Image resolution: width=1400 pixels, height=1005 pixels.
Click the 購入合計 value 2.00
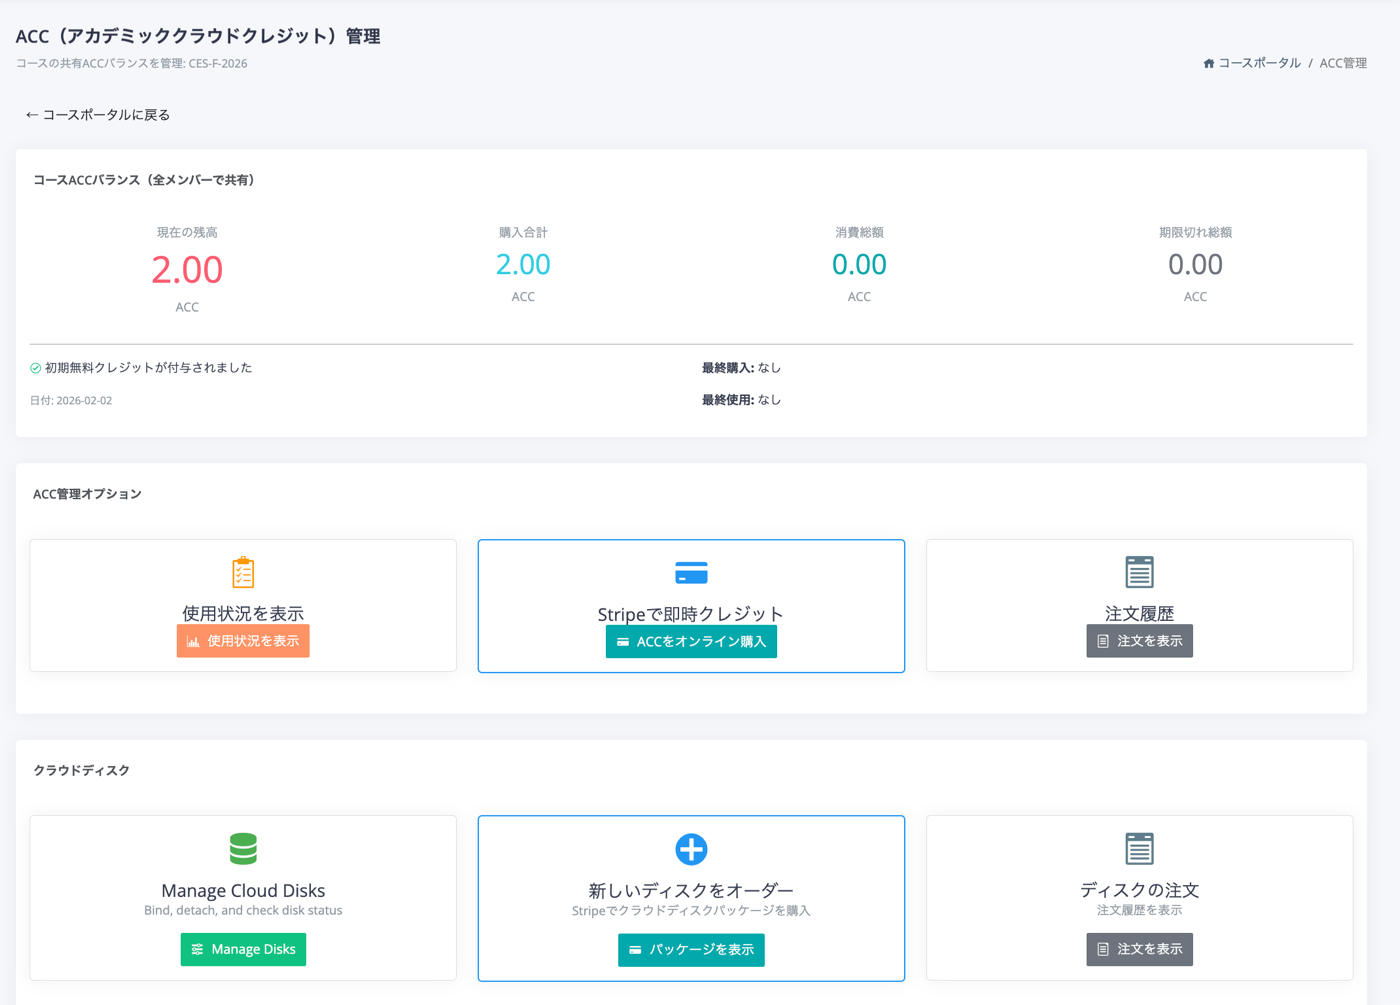click(x=523, y=264)
